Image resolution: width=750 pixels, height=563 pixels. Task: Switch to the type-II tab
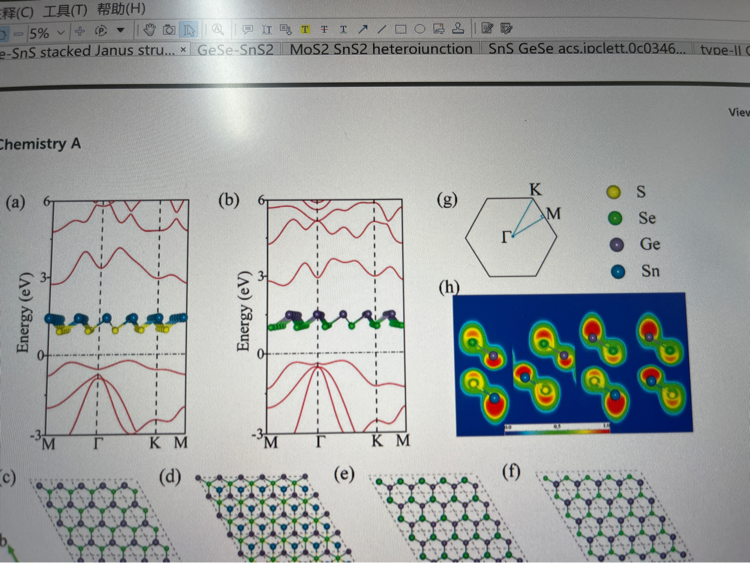click(722, 49)
